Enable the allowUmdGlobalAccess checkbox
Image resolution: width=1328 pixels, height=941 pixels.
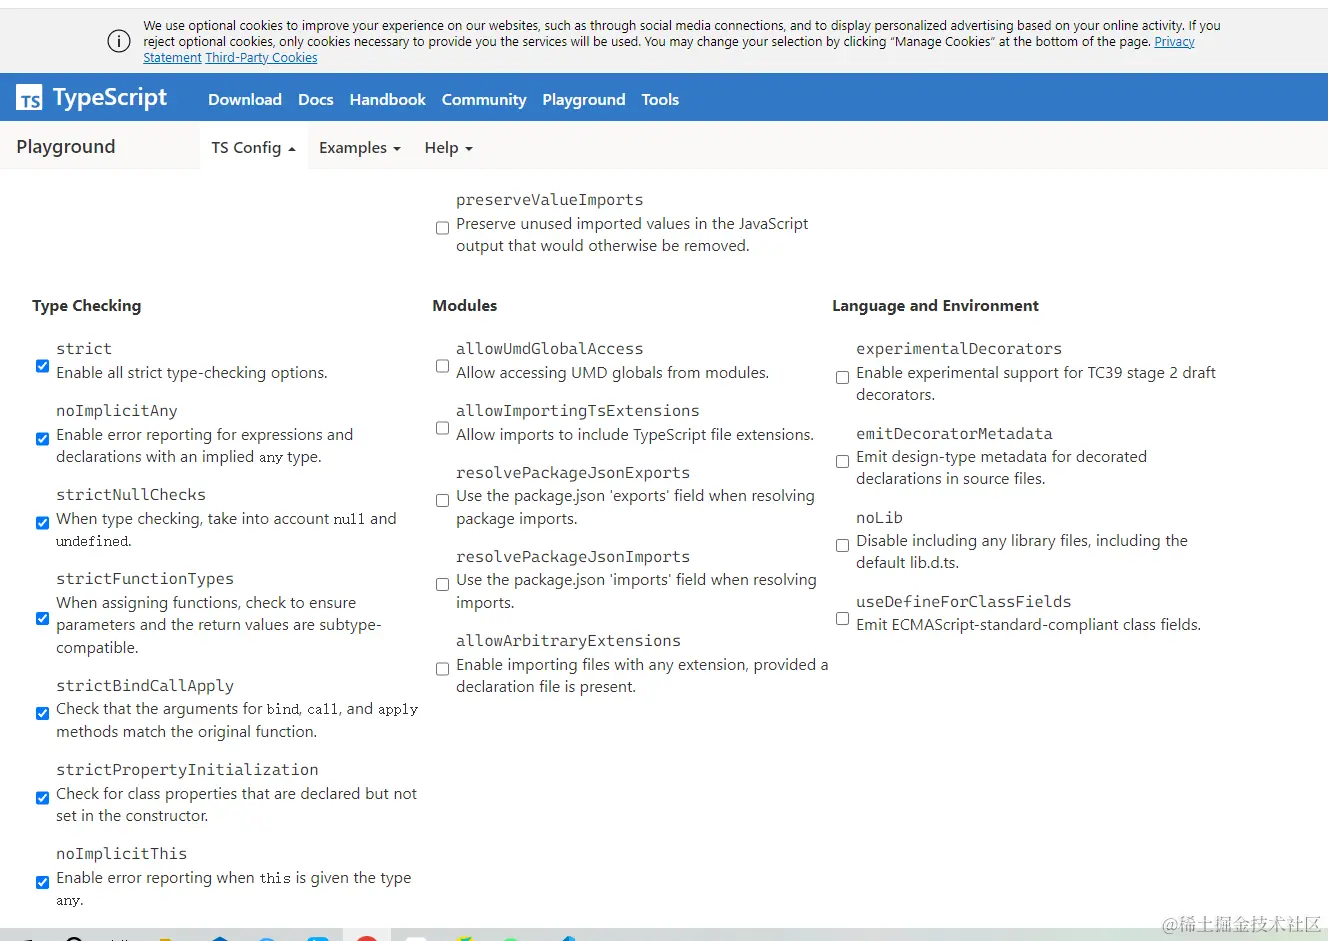point(442,366)
